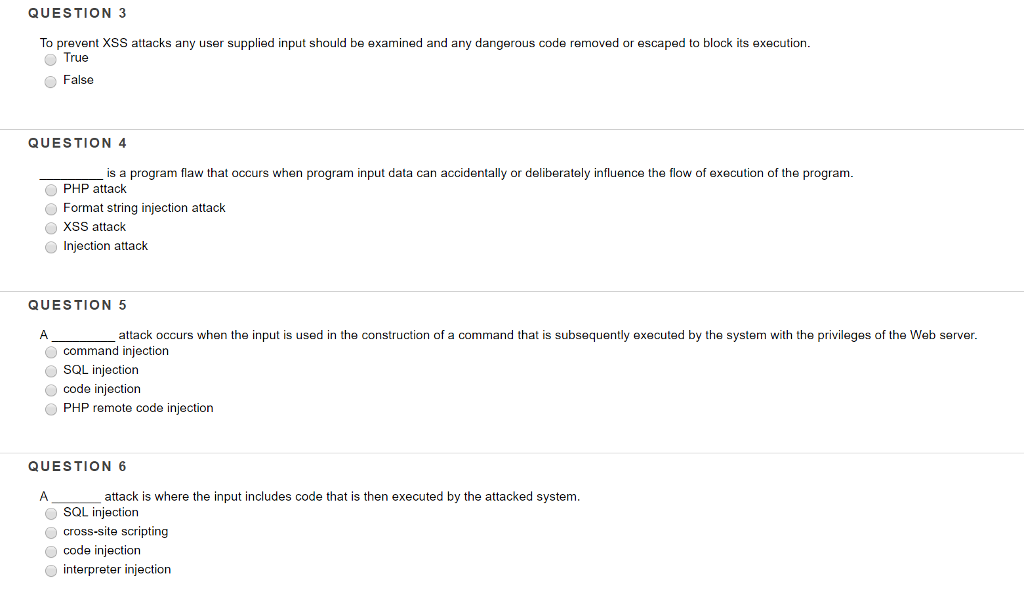The width and height of the screenshot is (1024, 601).
Task: Choose PHP attack in Question 4
Action: 50,189
